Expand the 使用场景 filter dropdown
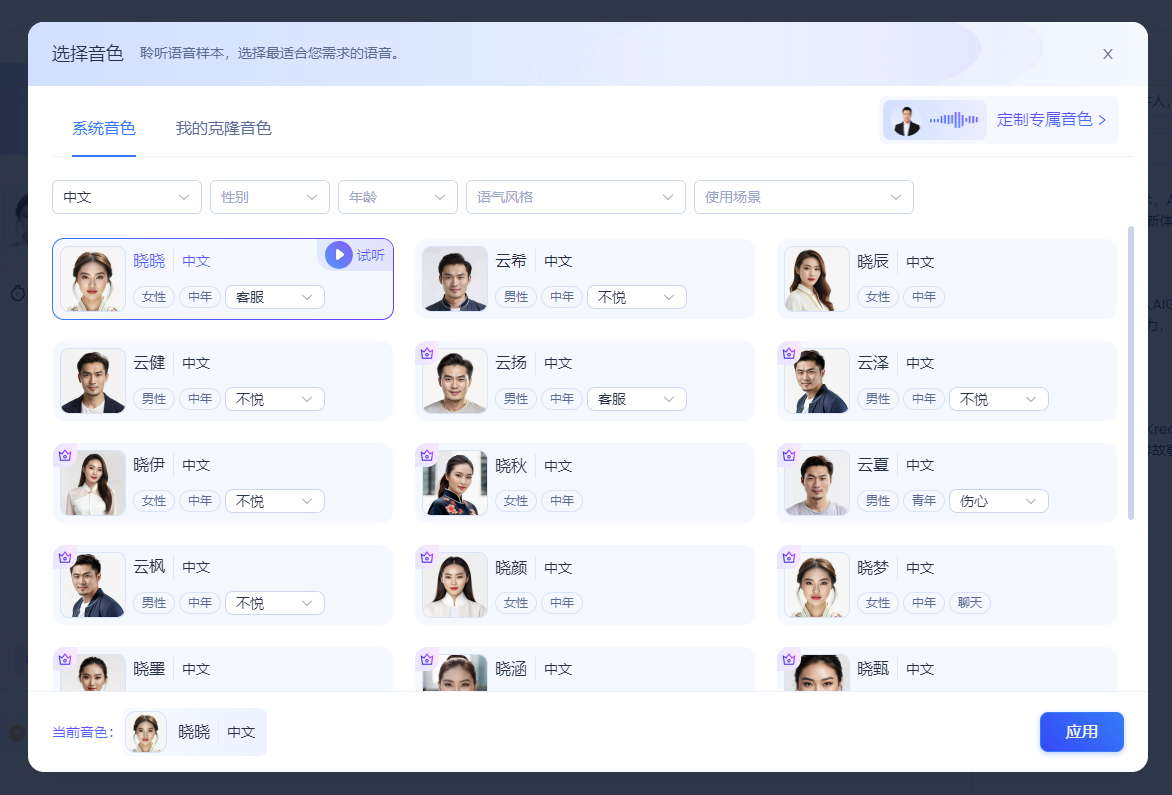 click(803, 197)
